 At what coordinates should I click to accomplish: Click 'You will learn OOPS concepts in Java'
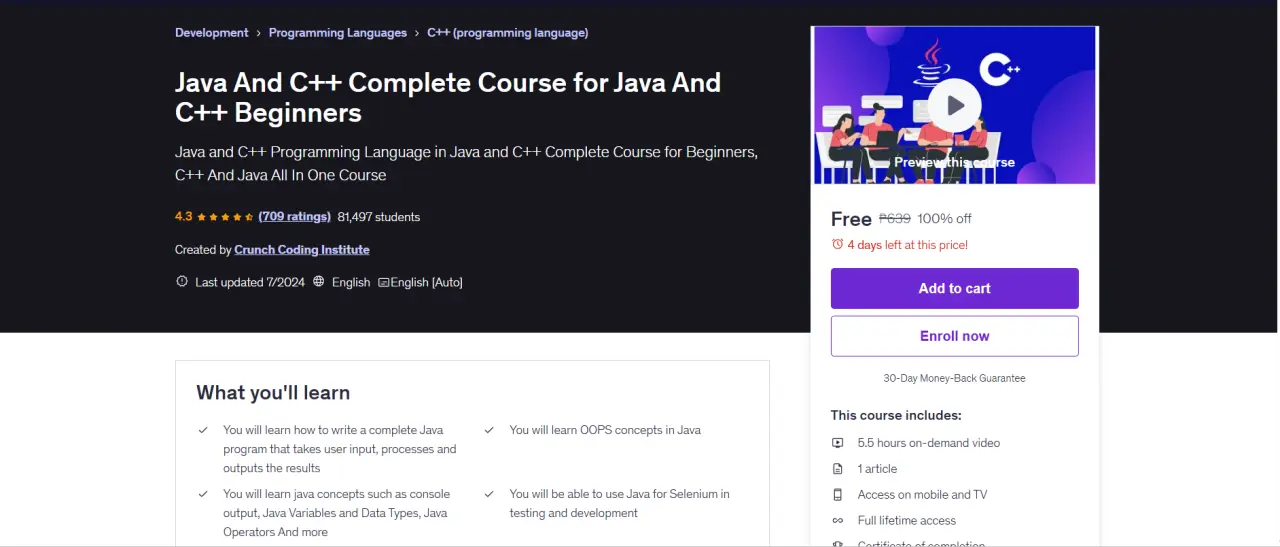pos(605,430)
